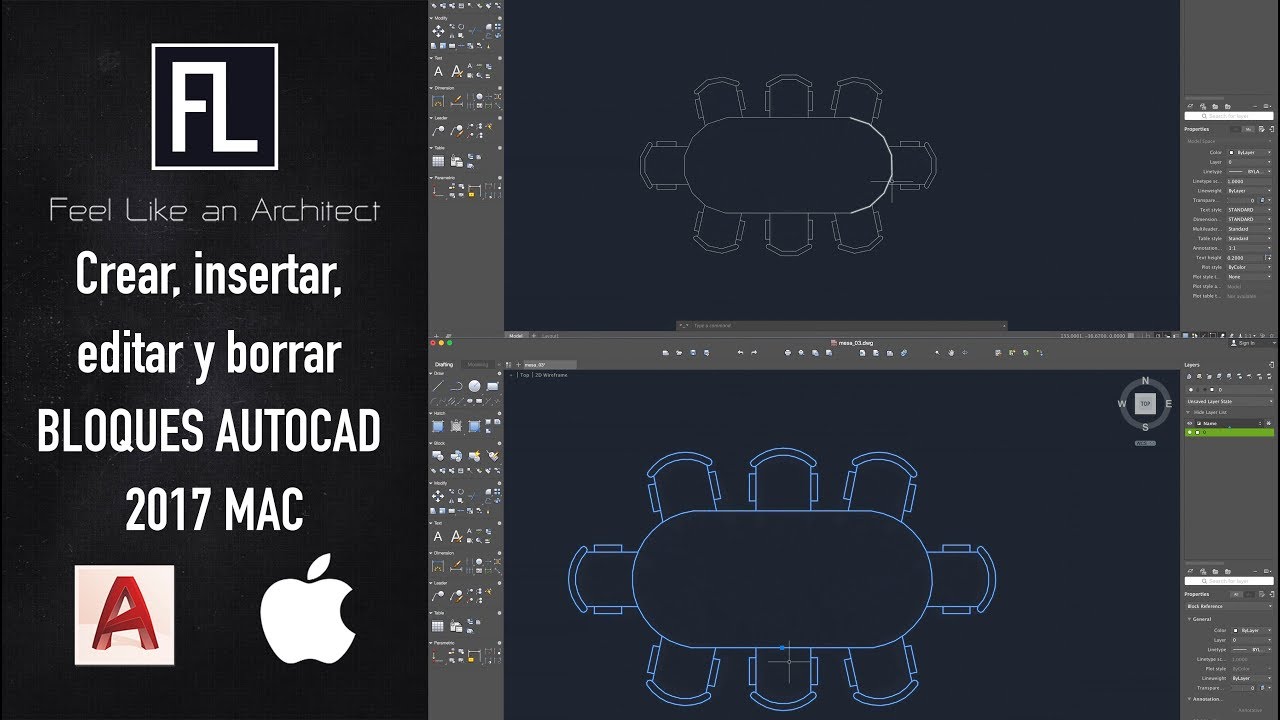Image resolution: width=1280 pixels, height=720 pixels.
Task: Select layer 0 row in Layers list
Action: [1229, 432]
